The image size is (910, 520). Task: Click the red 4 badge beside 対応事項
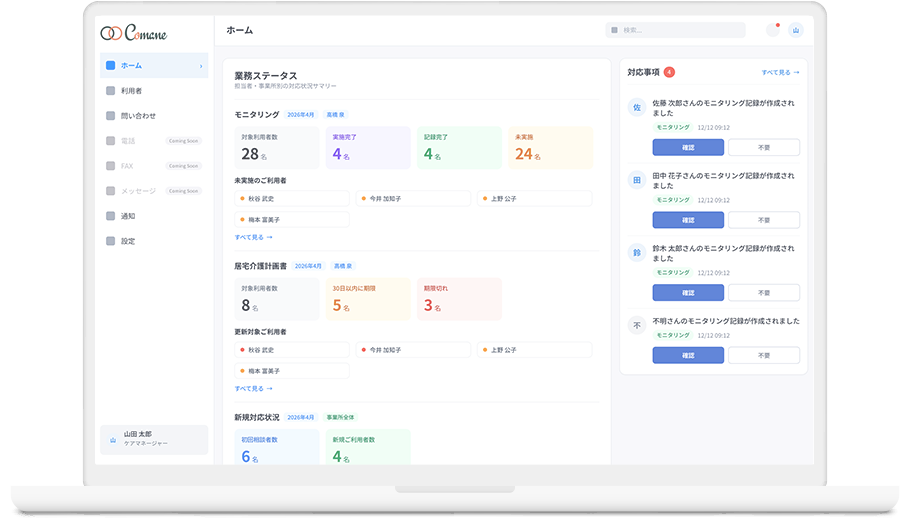(x=669, y=72)
